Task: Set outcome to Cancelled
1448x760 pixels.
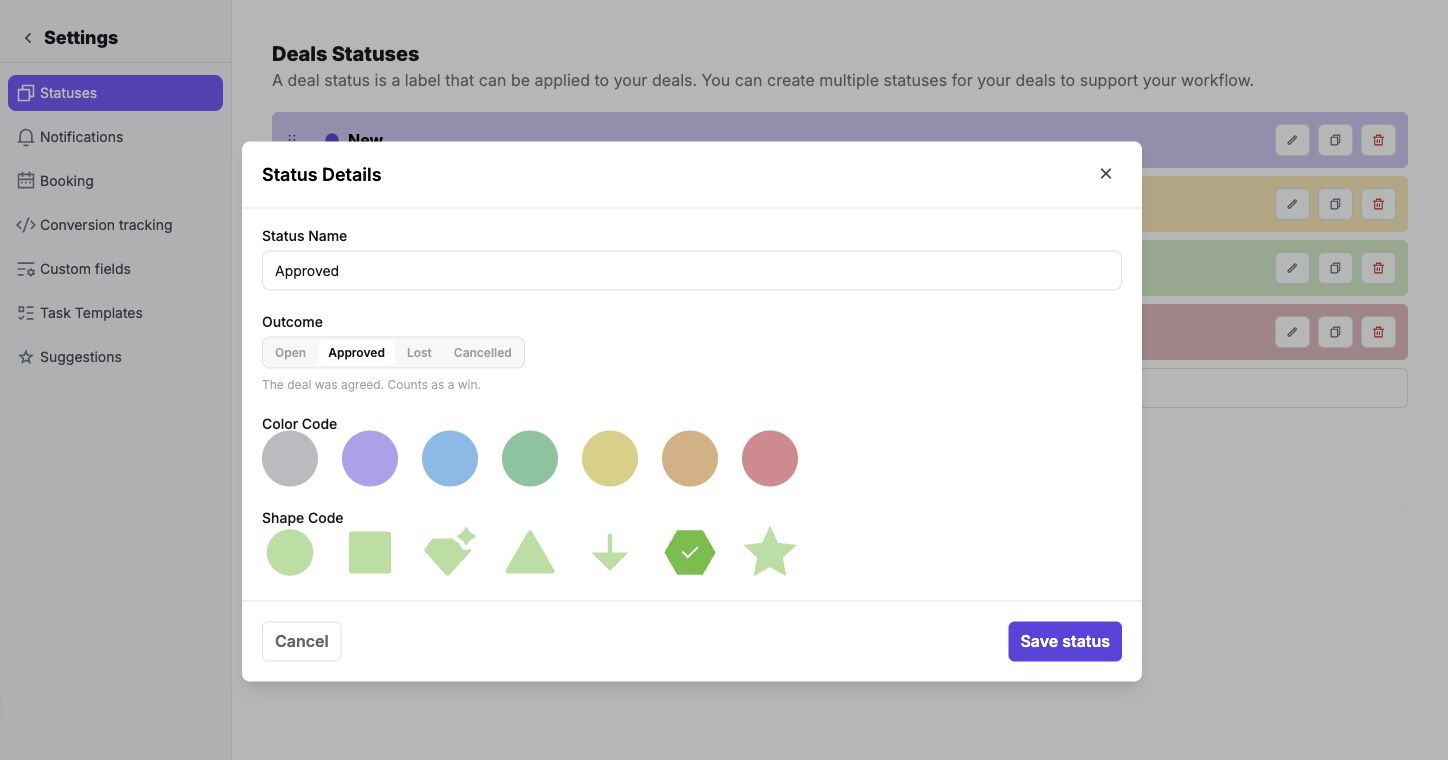Action: 482,353
